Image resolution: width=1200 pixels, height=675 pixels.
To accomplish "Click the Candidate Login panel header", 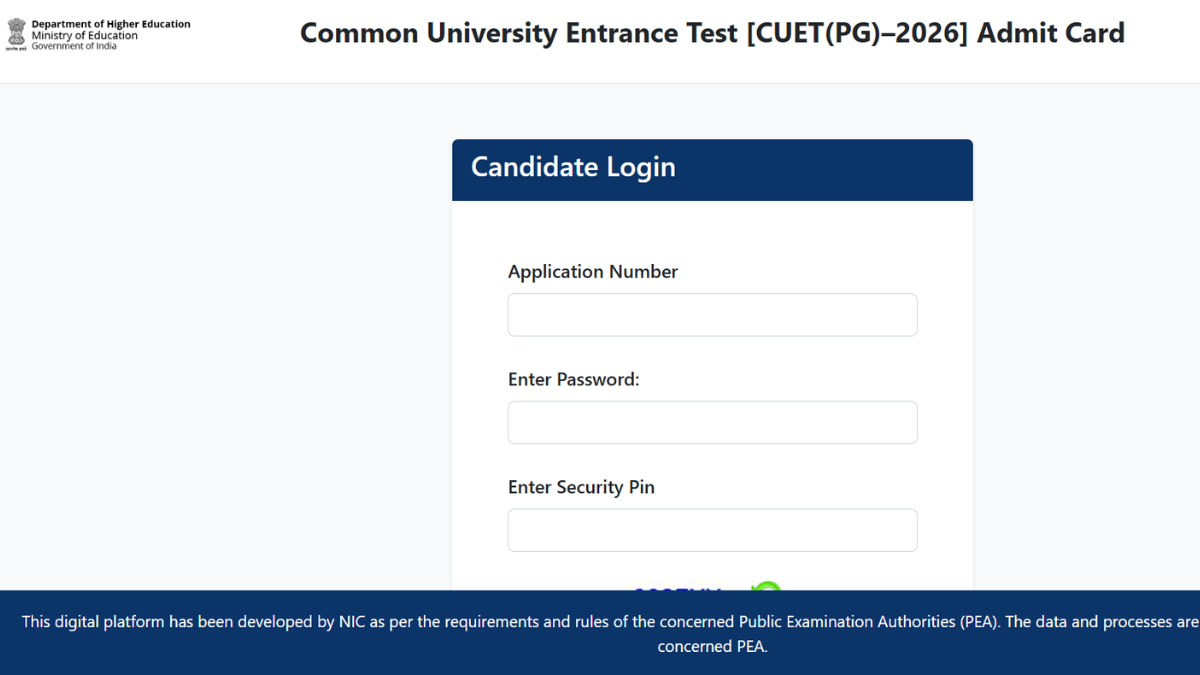I will pyautogui.click(x=712, y=169).
